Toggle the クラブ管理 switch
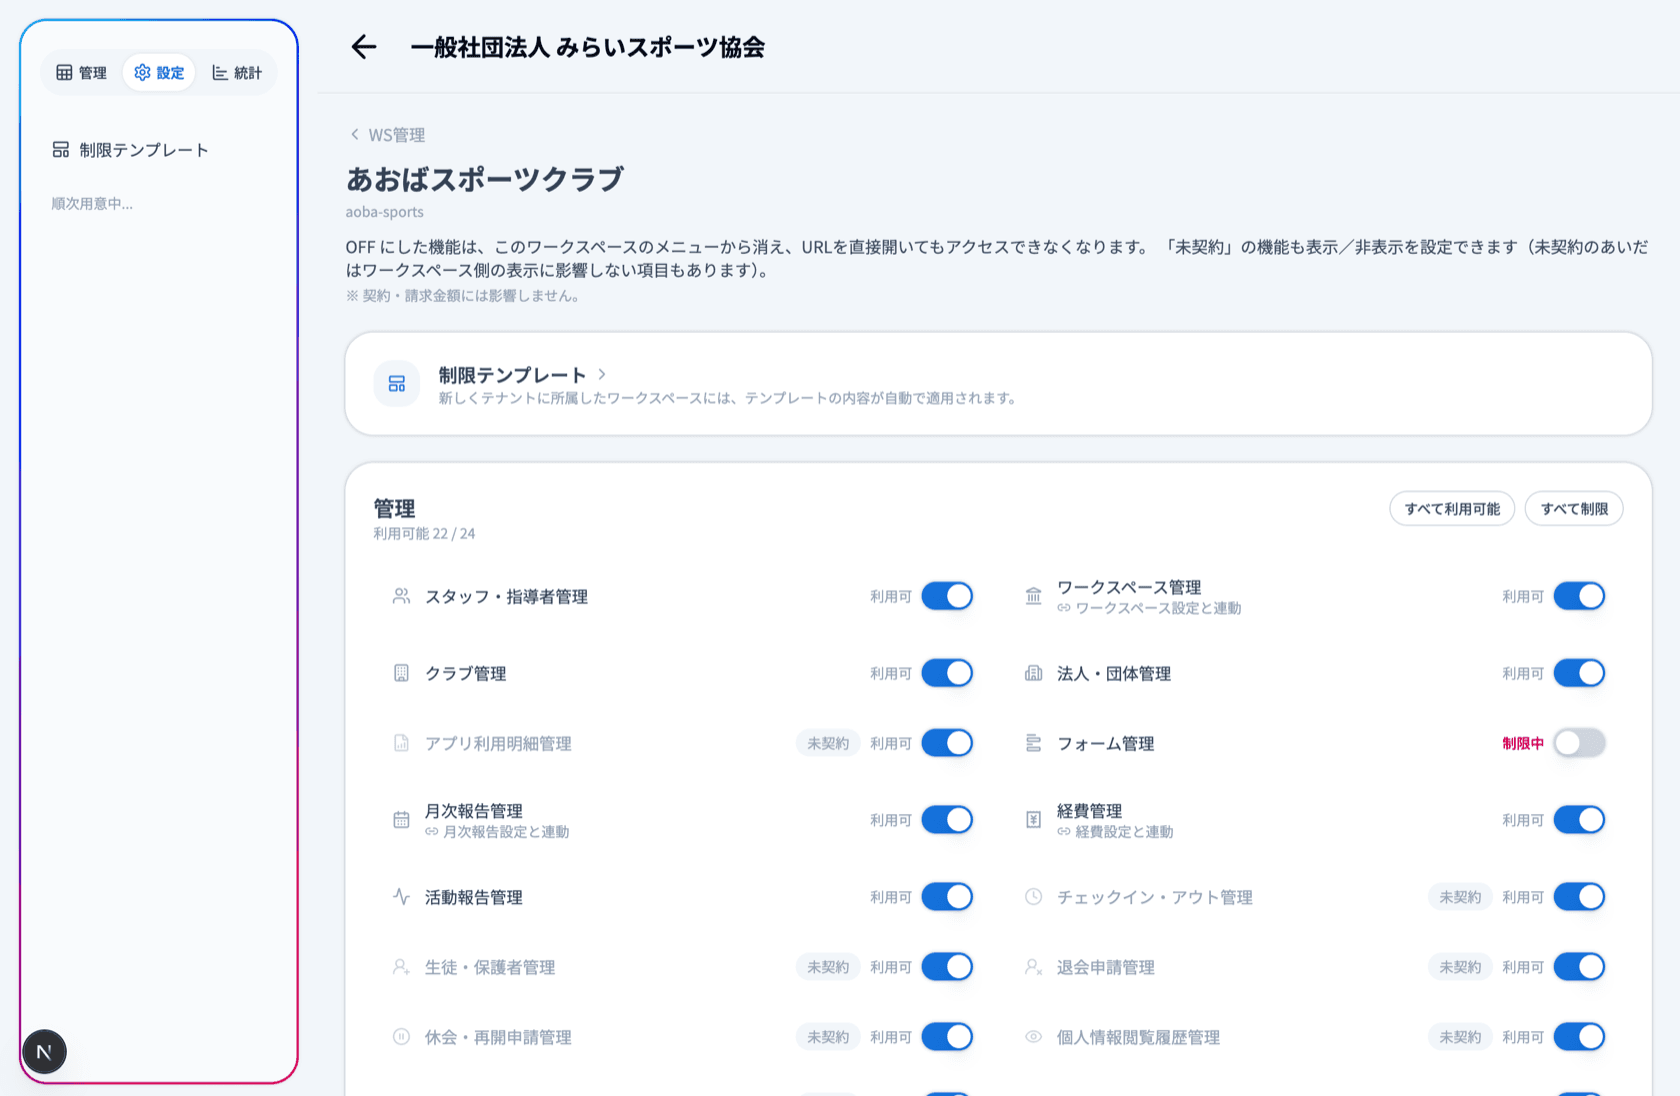This screenshot has height=1096, width=1680. 947,673
